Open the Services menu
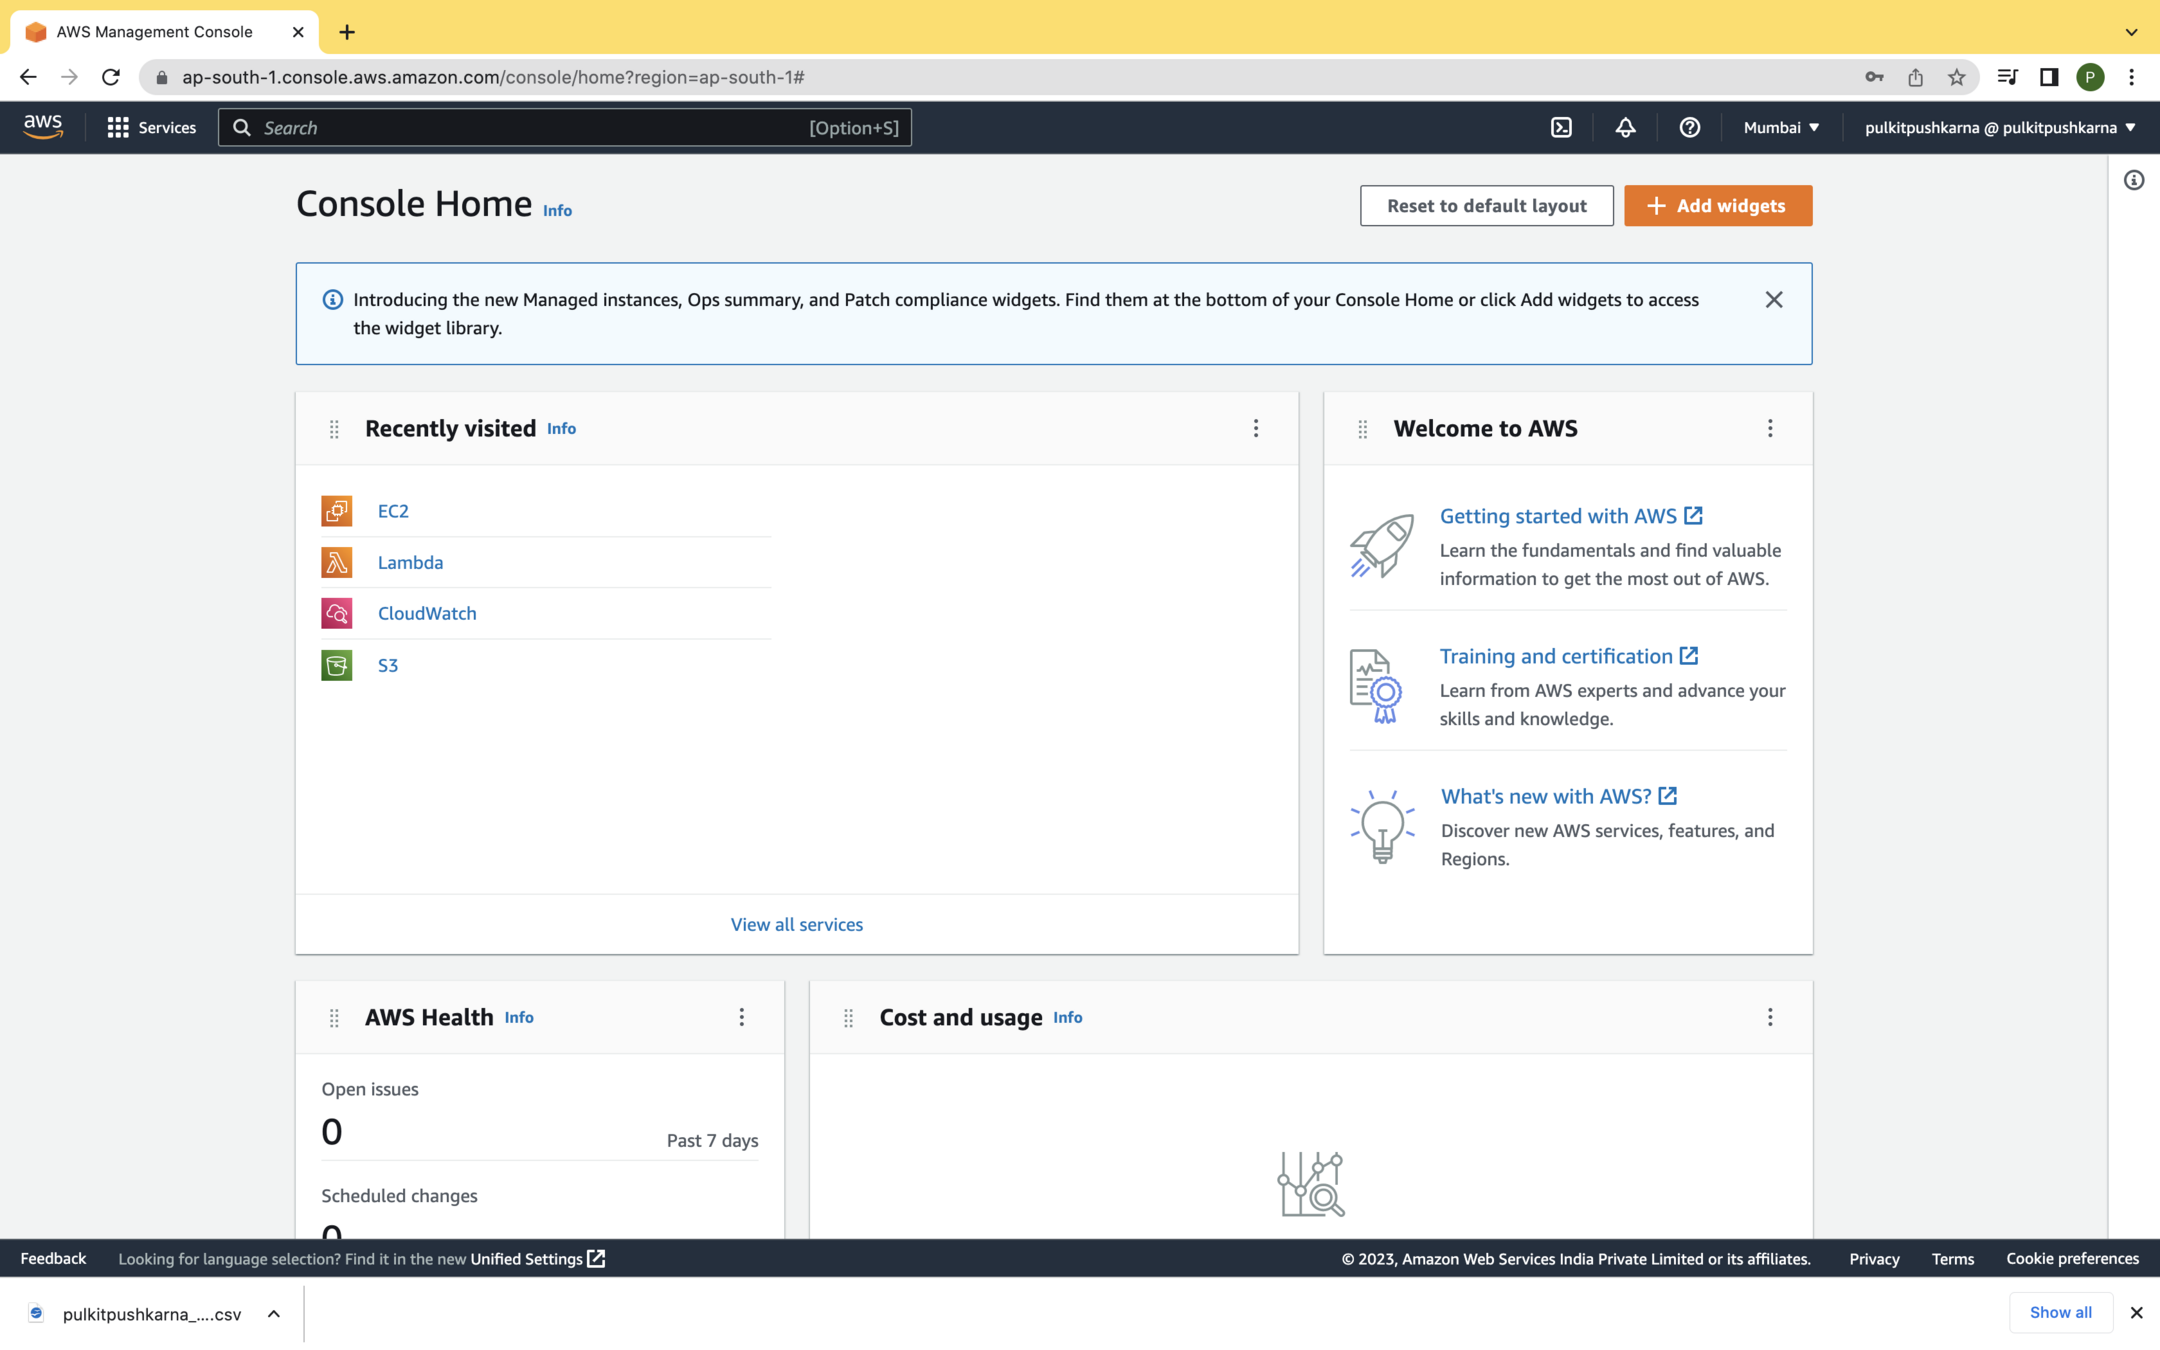The image size is (2160, 1350). pyautogui.click(x=152, y=127)
